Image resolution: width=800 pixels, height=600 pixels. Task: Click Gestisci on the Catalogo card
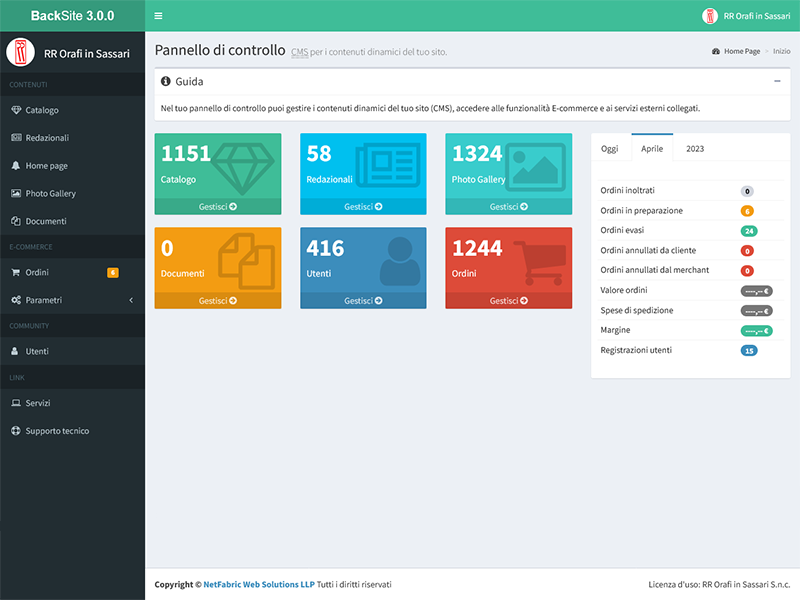218,207
